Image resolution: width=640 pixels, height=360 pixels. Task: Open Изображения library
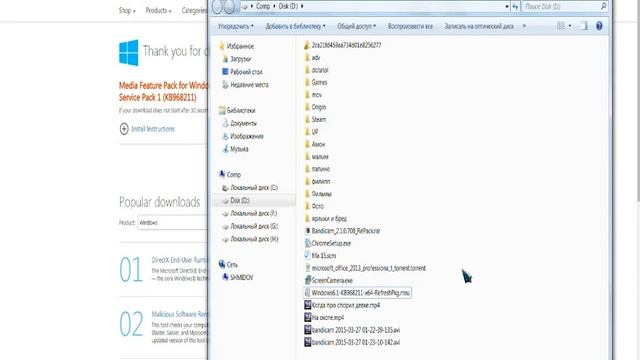[x=247, y=136]
